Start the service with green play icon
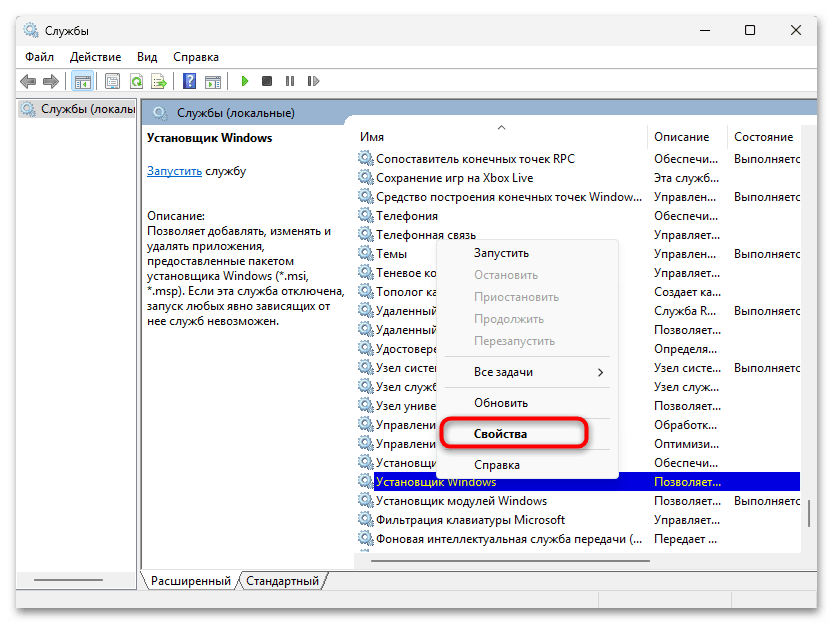 click(244, 81)
